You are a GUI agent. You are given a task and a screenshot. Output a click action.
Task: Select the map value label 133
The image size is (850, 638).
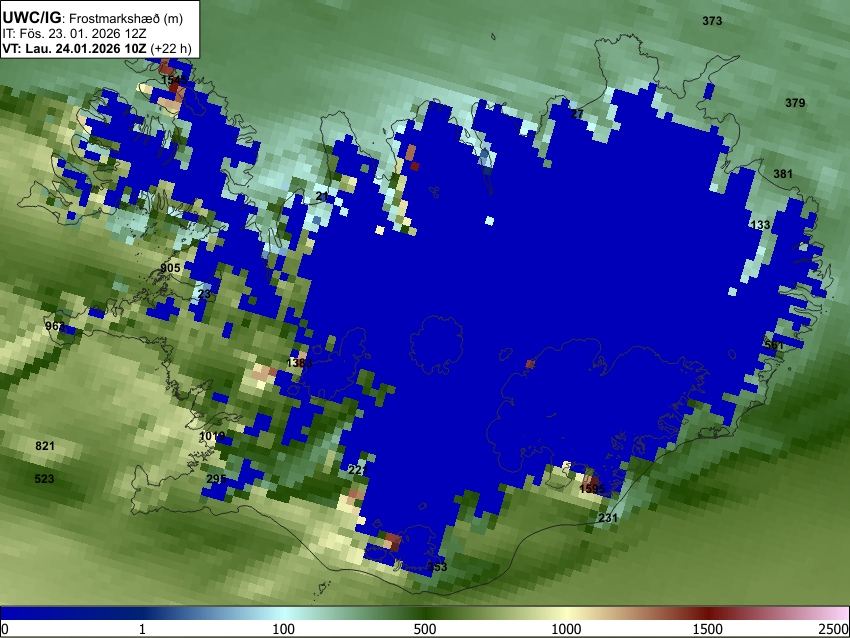click(x=760, y=225)
